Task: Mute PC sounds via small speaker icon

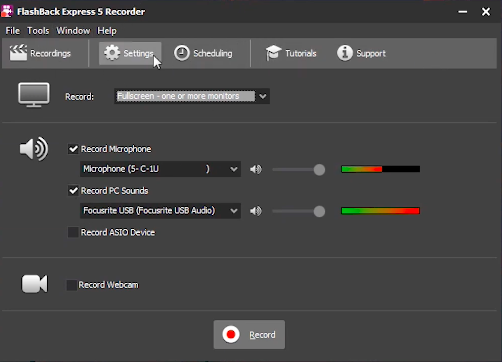Action: (x=256, y=211)
